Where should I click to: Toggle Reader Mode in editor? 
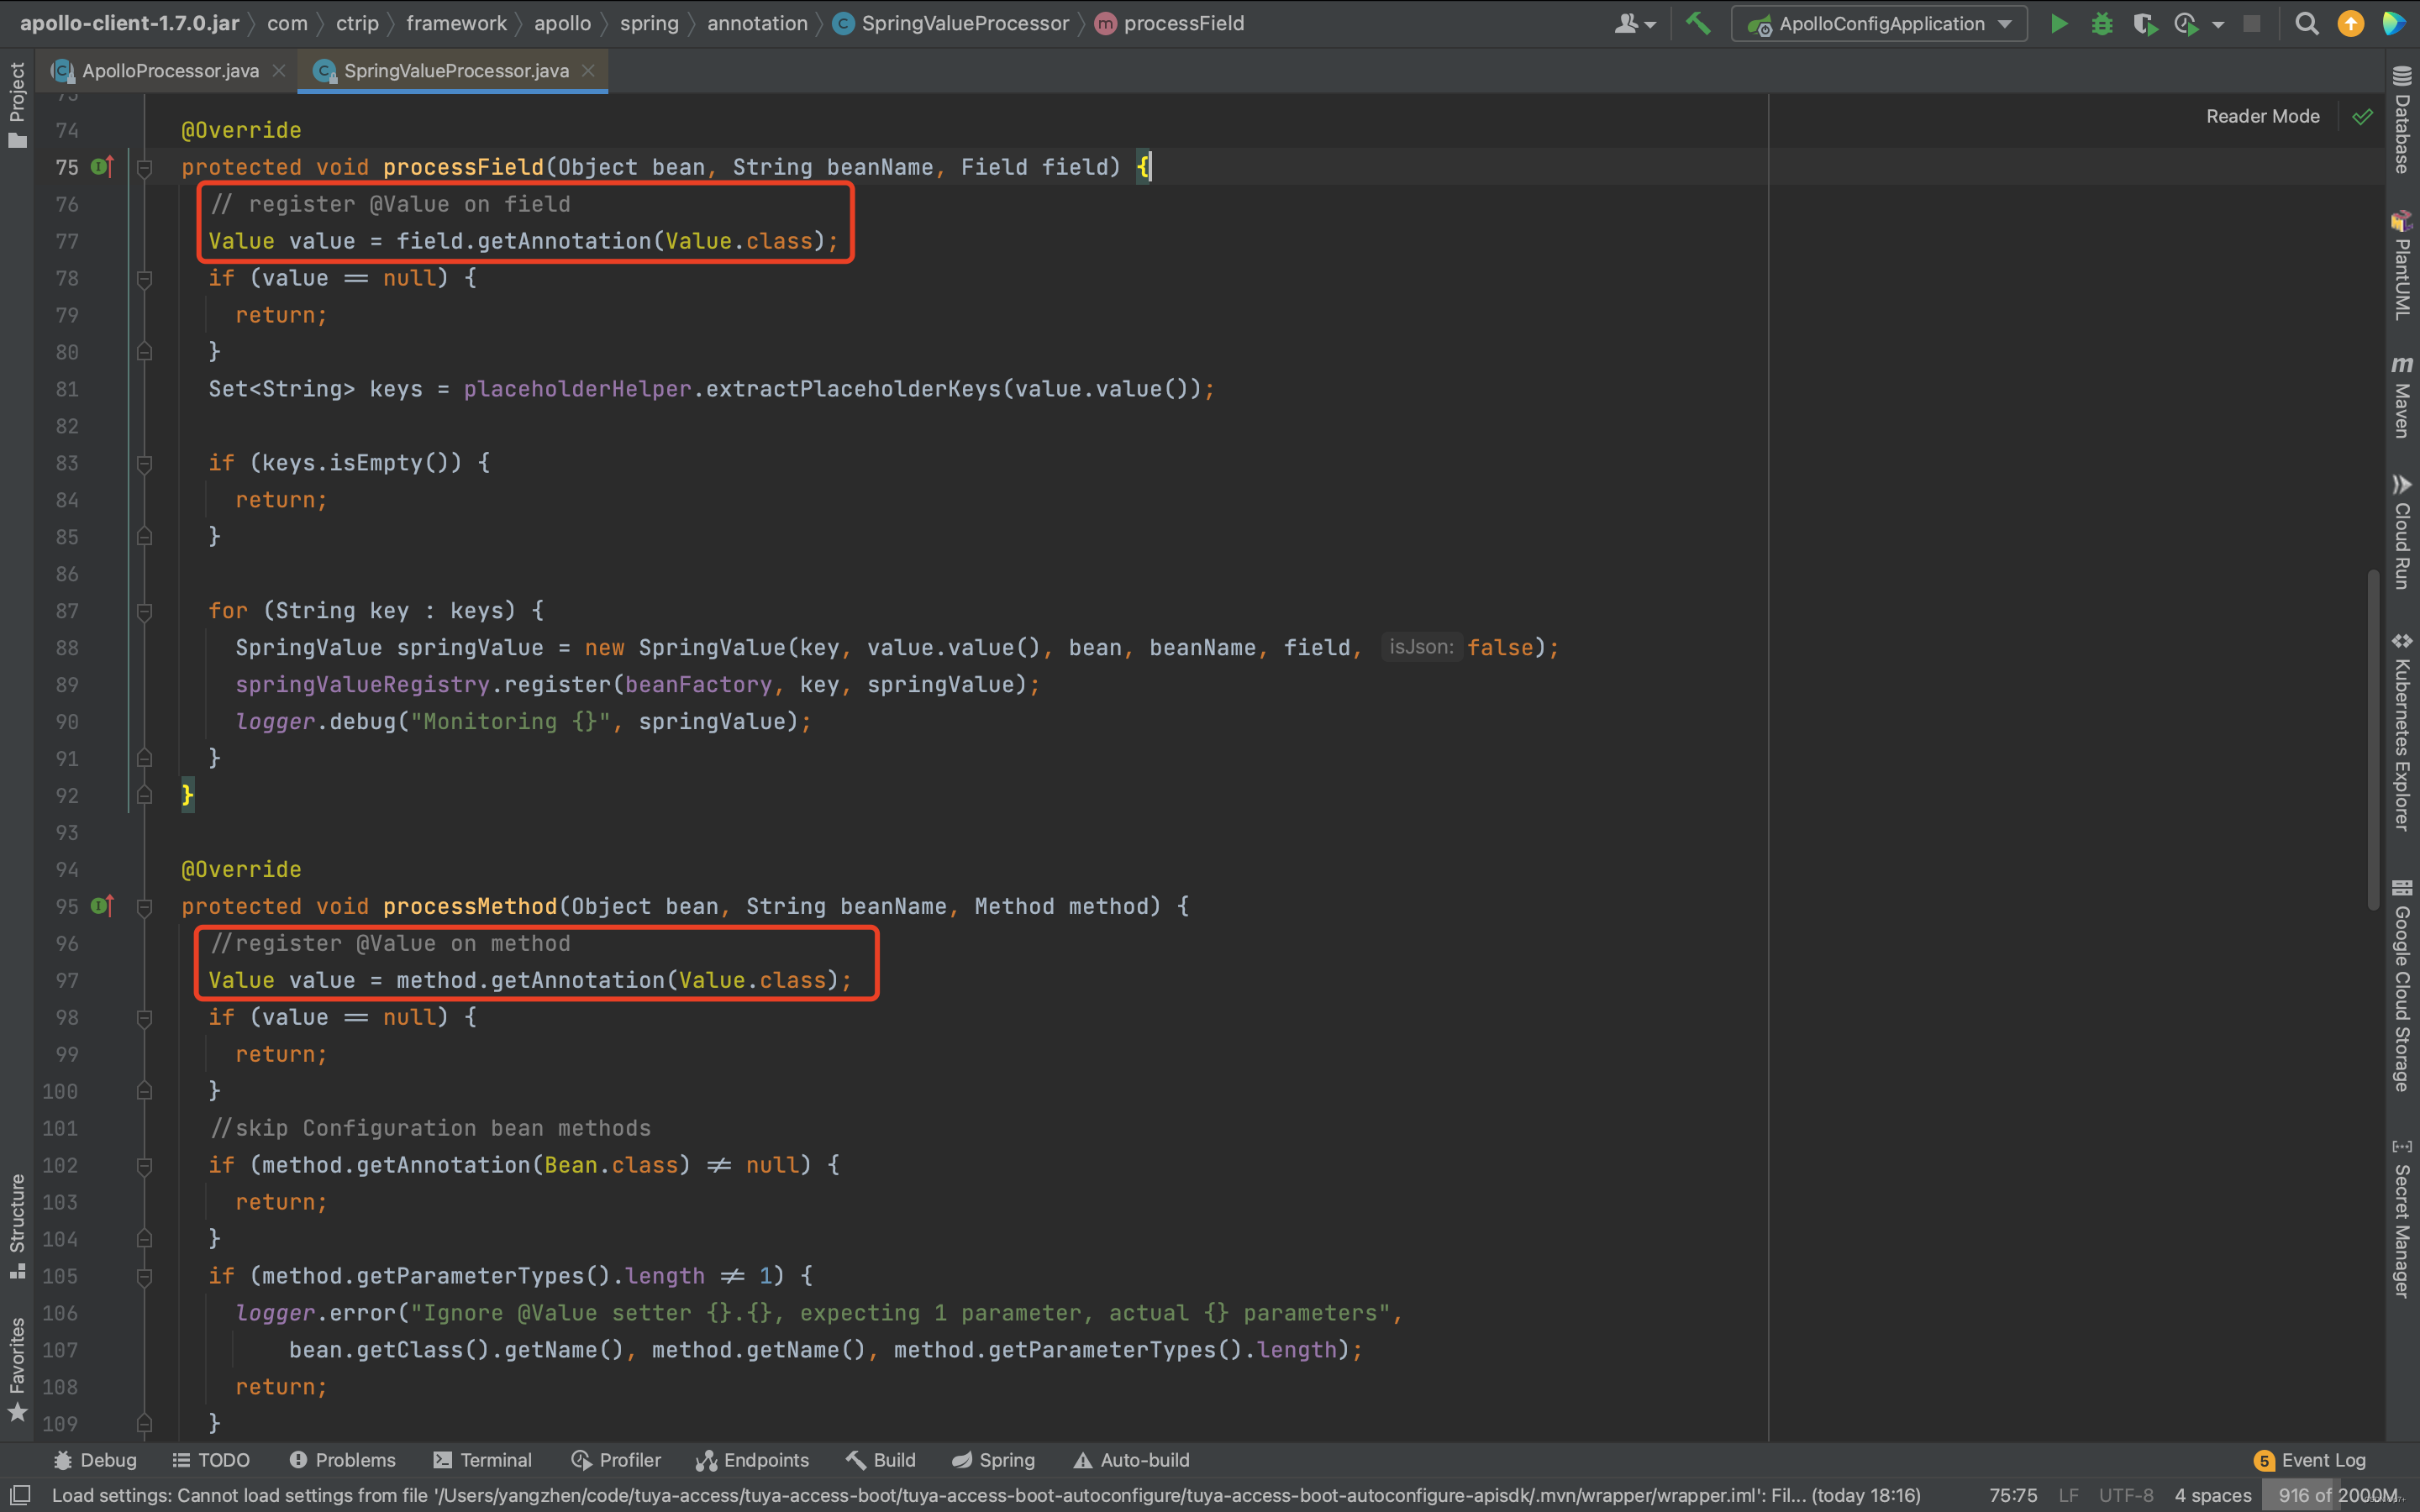click(2262, 116)
